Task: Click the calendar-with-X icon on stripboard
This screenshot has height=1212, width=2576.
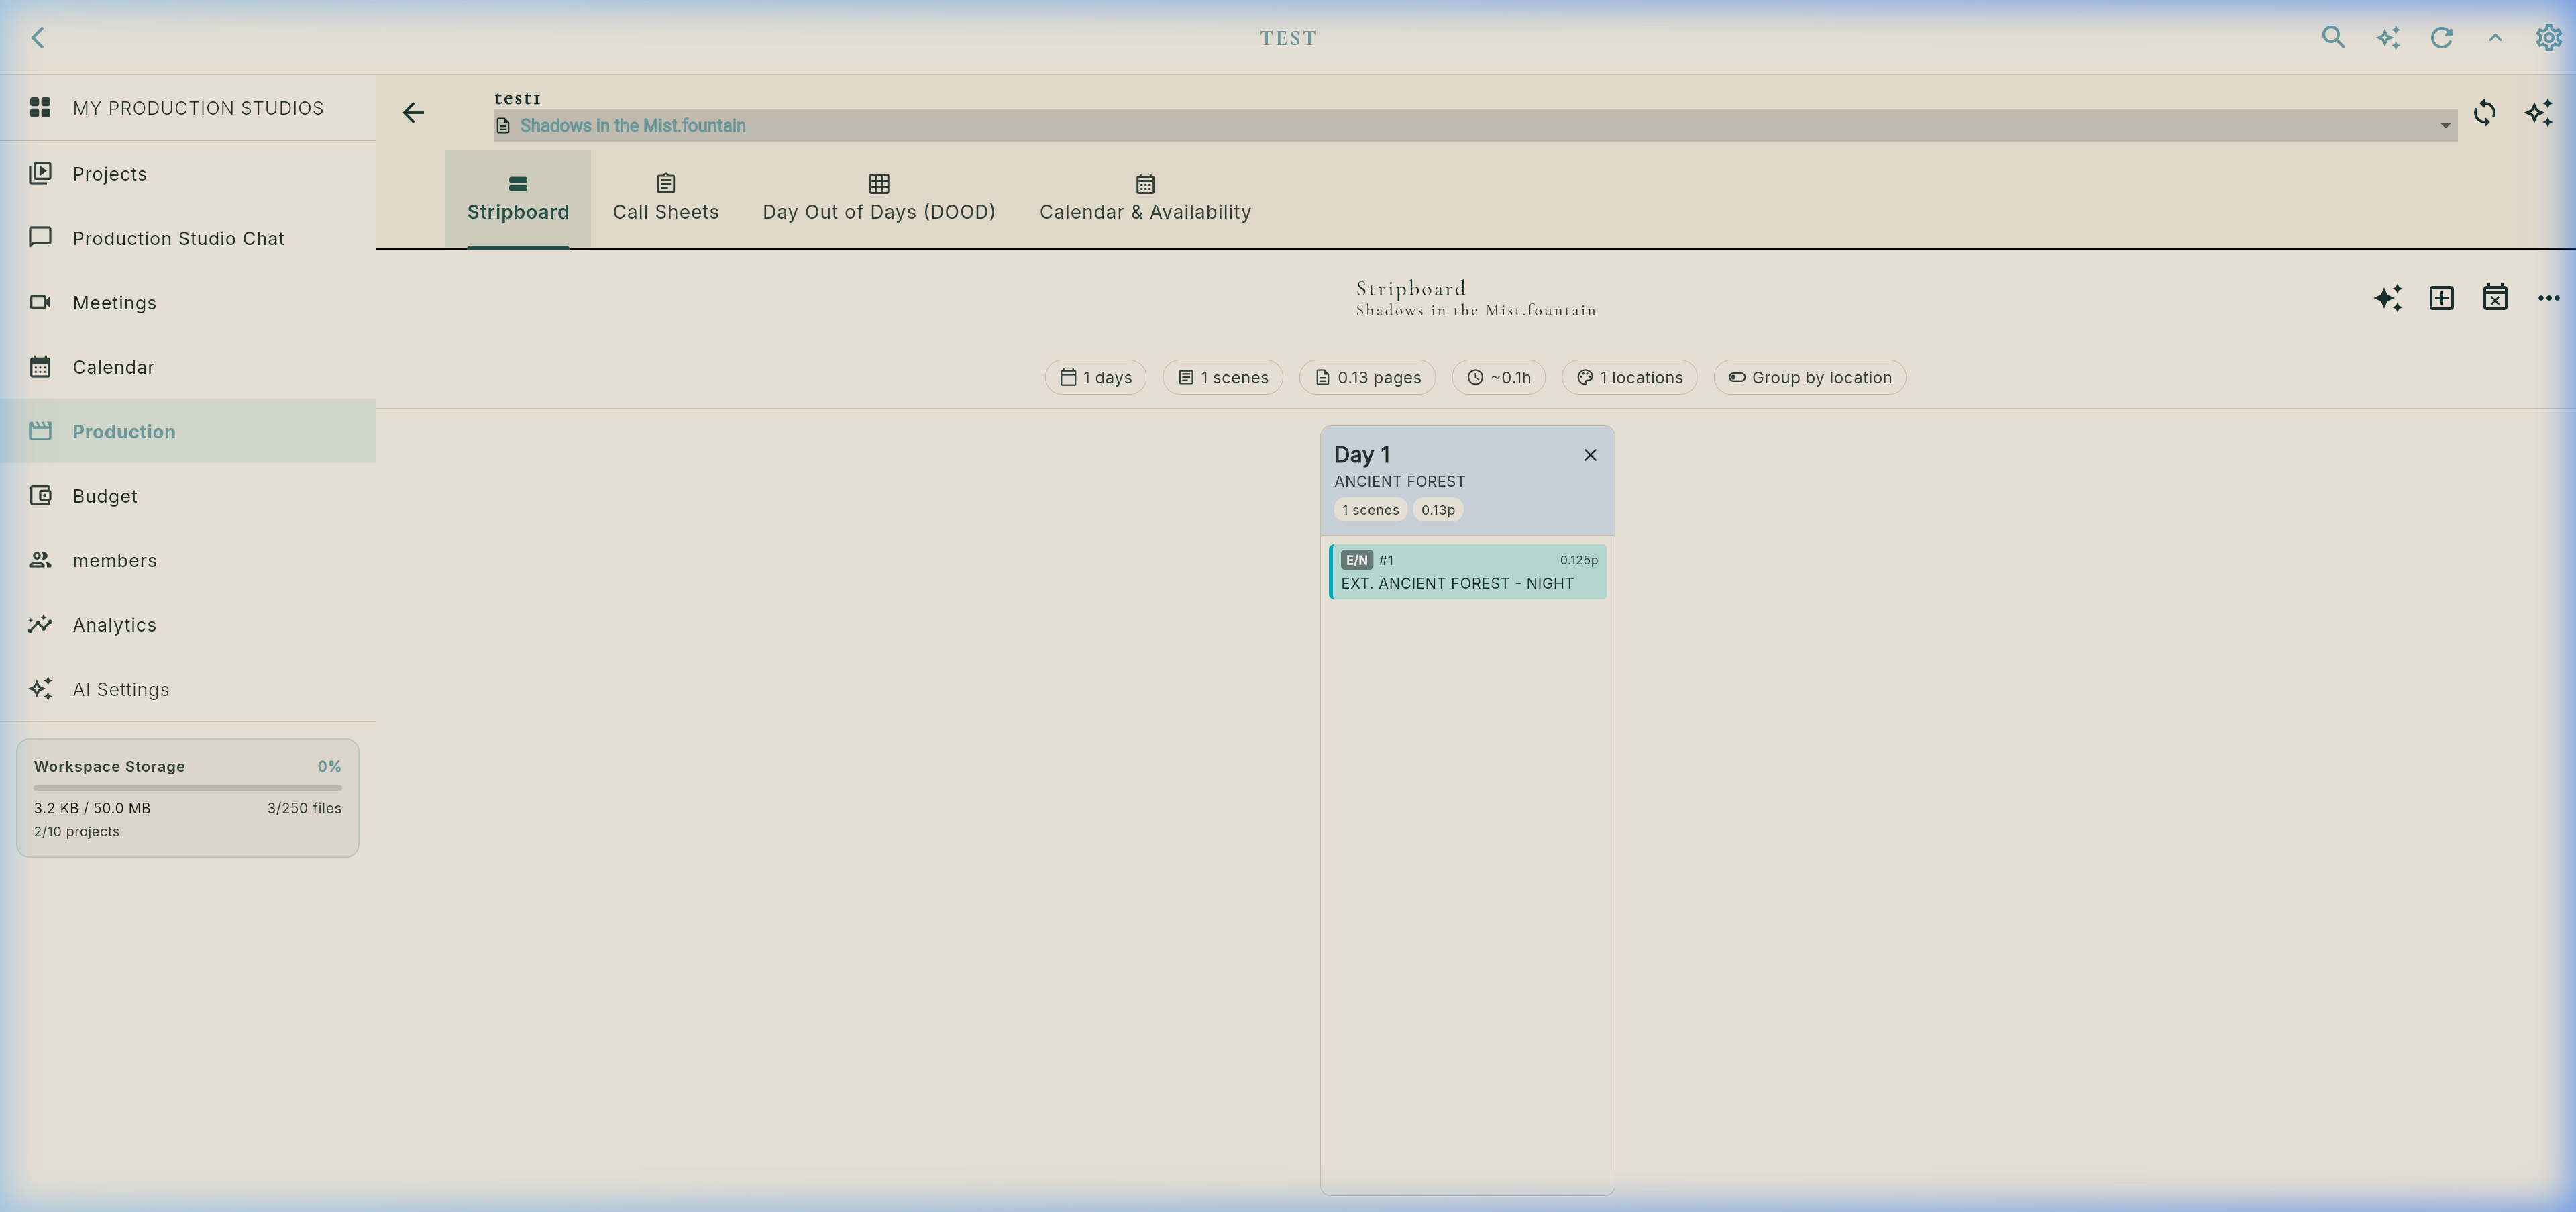Action: (x=2495, y=297)
